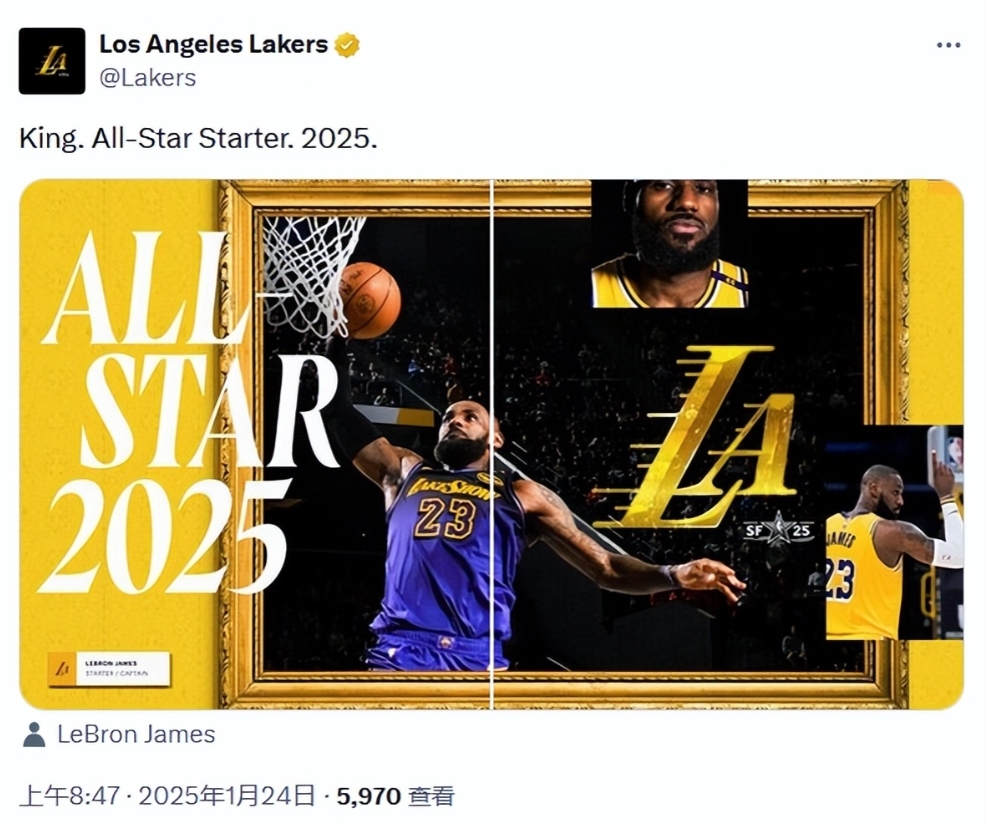Click the person tag icon
The height and width of the screenshot is (825, 985).
(34, 735)
